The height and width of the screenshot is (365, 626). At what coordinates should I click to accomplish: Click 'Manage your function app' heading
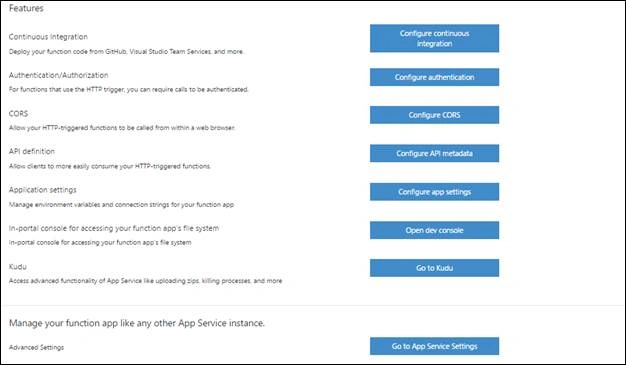tap(137, 323)
